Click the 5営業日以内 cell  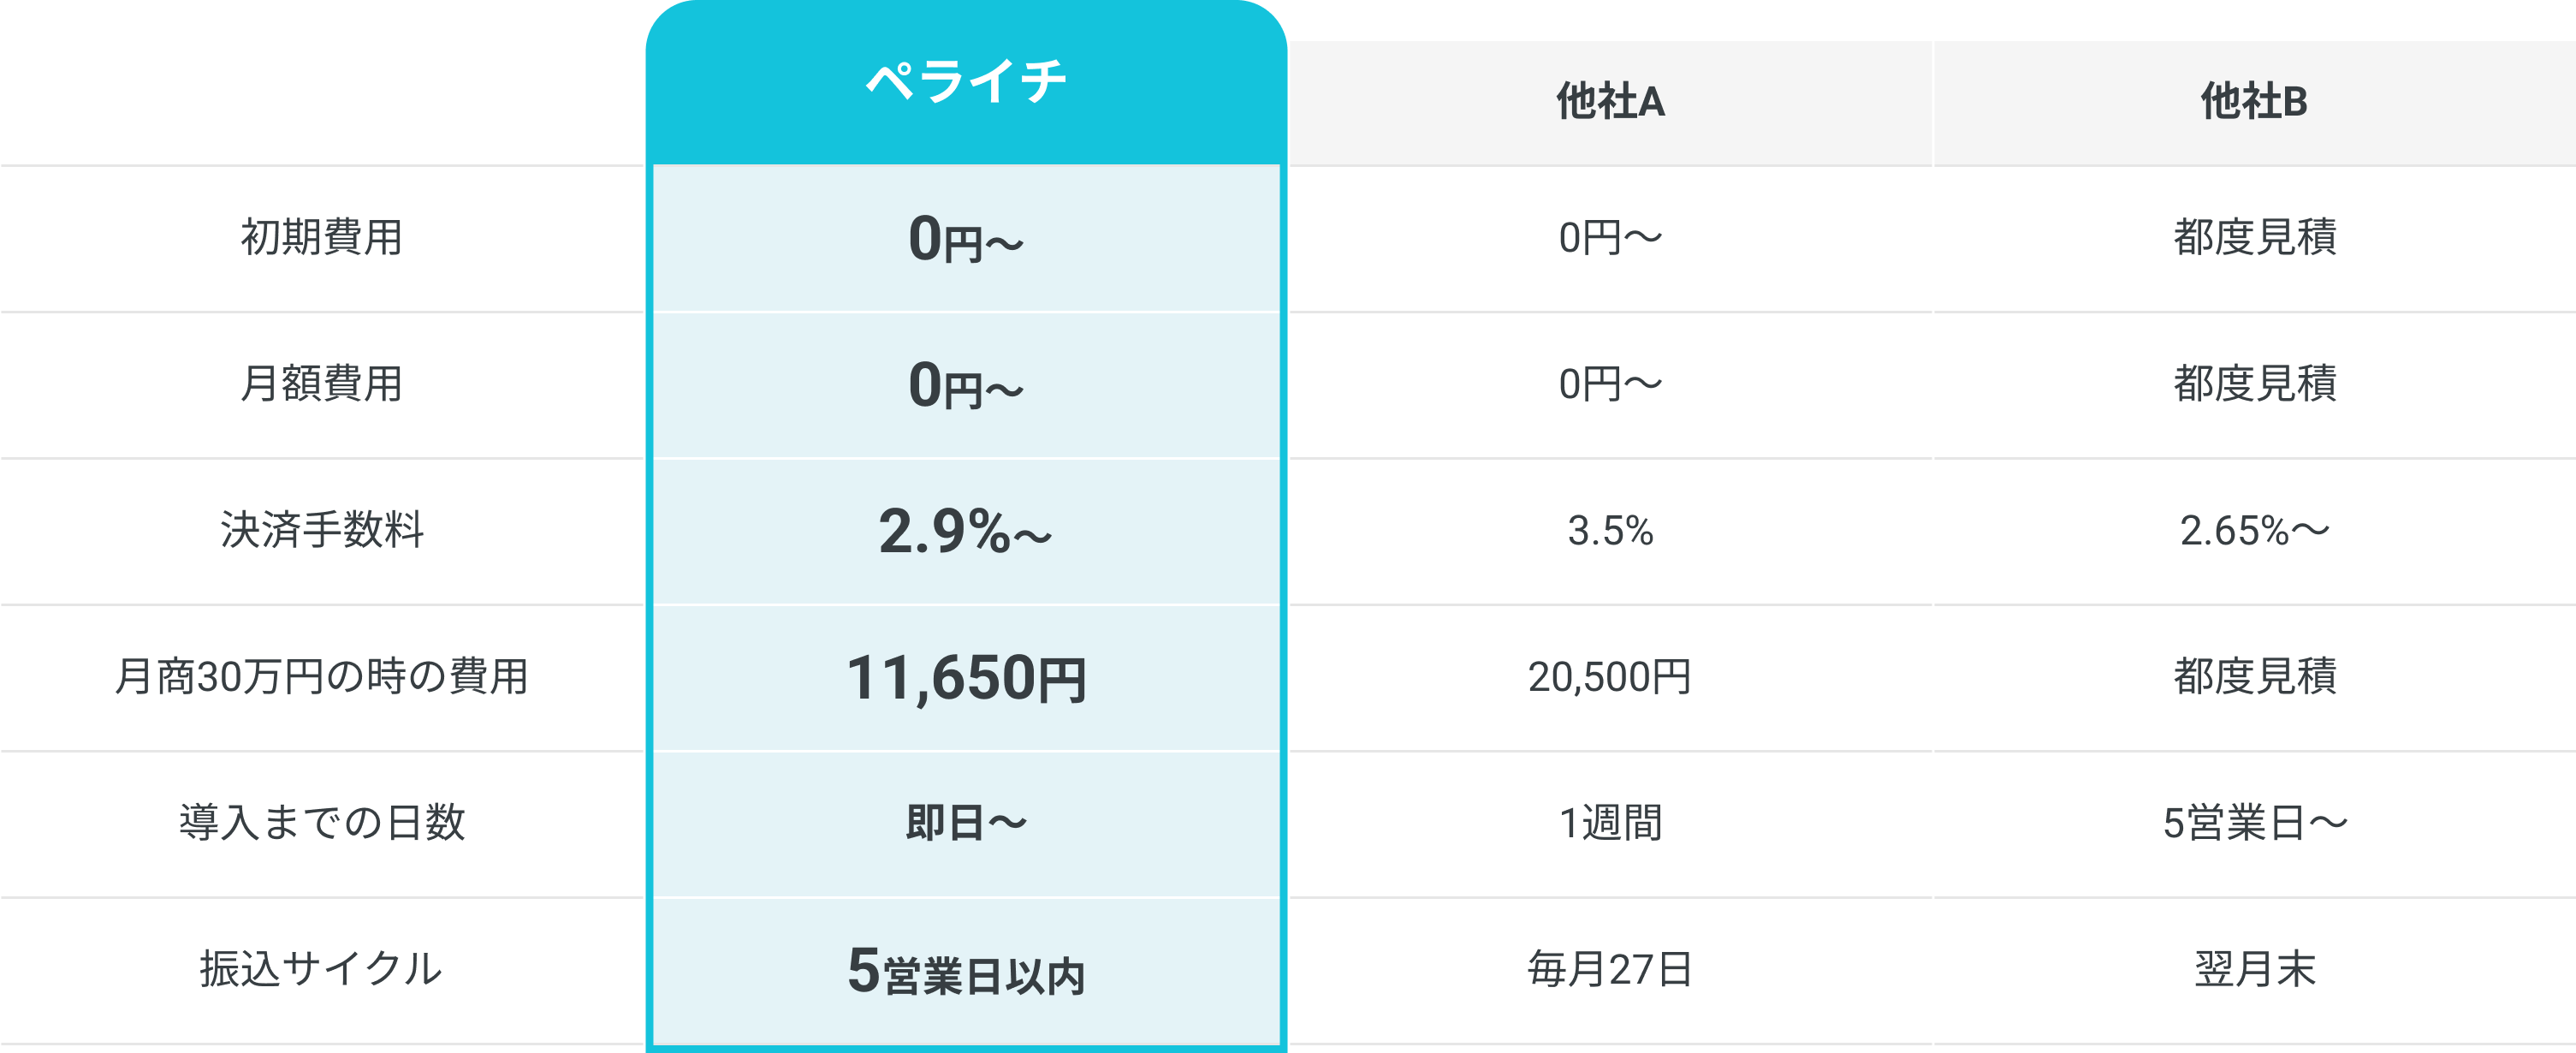(x=966, y=970)
